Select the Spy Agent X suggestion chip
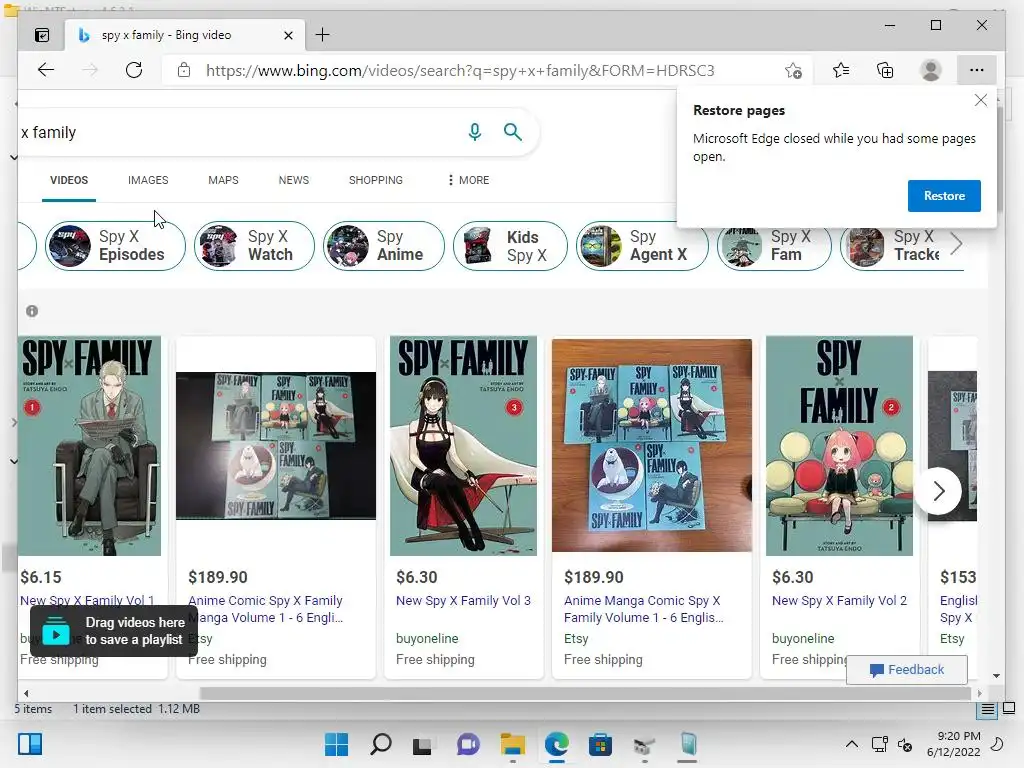Image resolution: width=1024 pixels, height=768 pixels. 642,246
